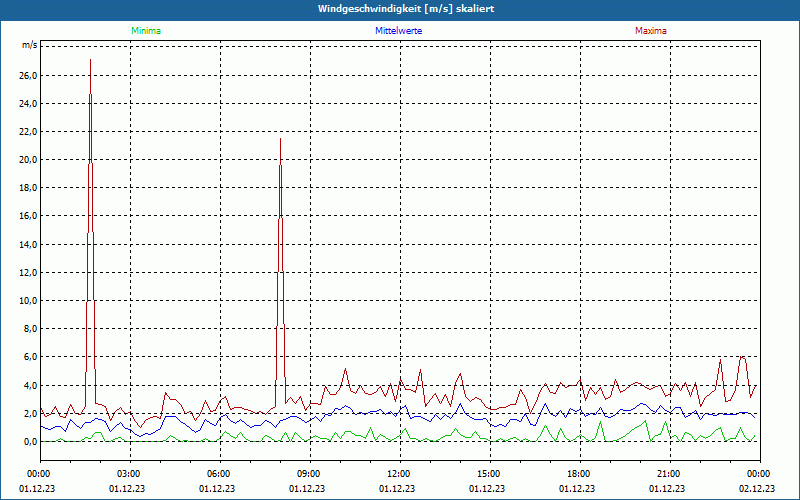Click the y-axis value '24,0'
The height and width of the screenshot is (500, 800).
coord(29,104)
